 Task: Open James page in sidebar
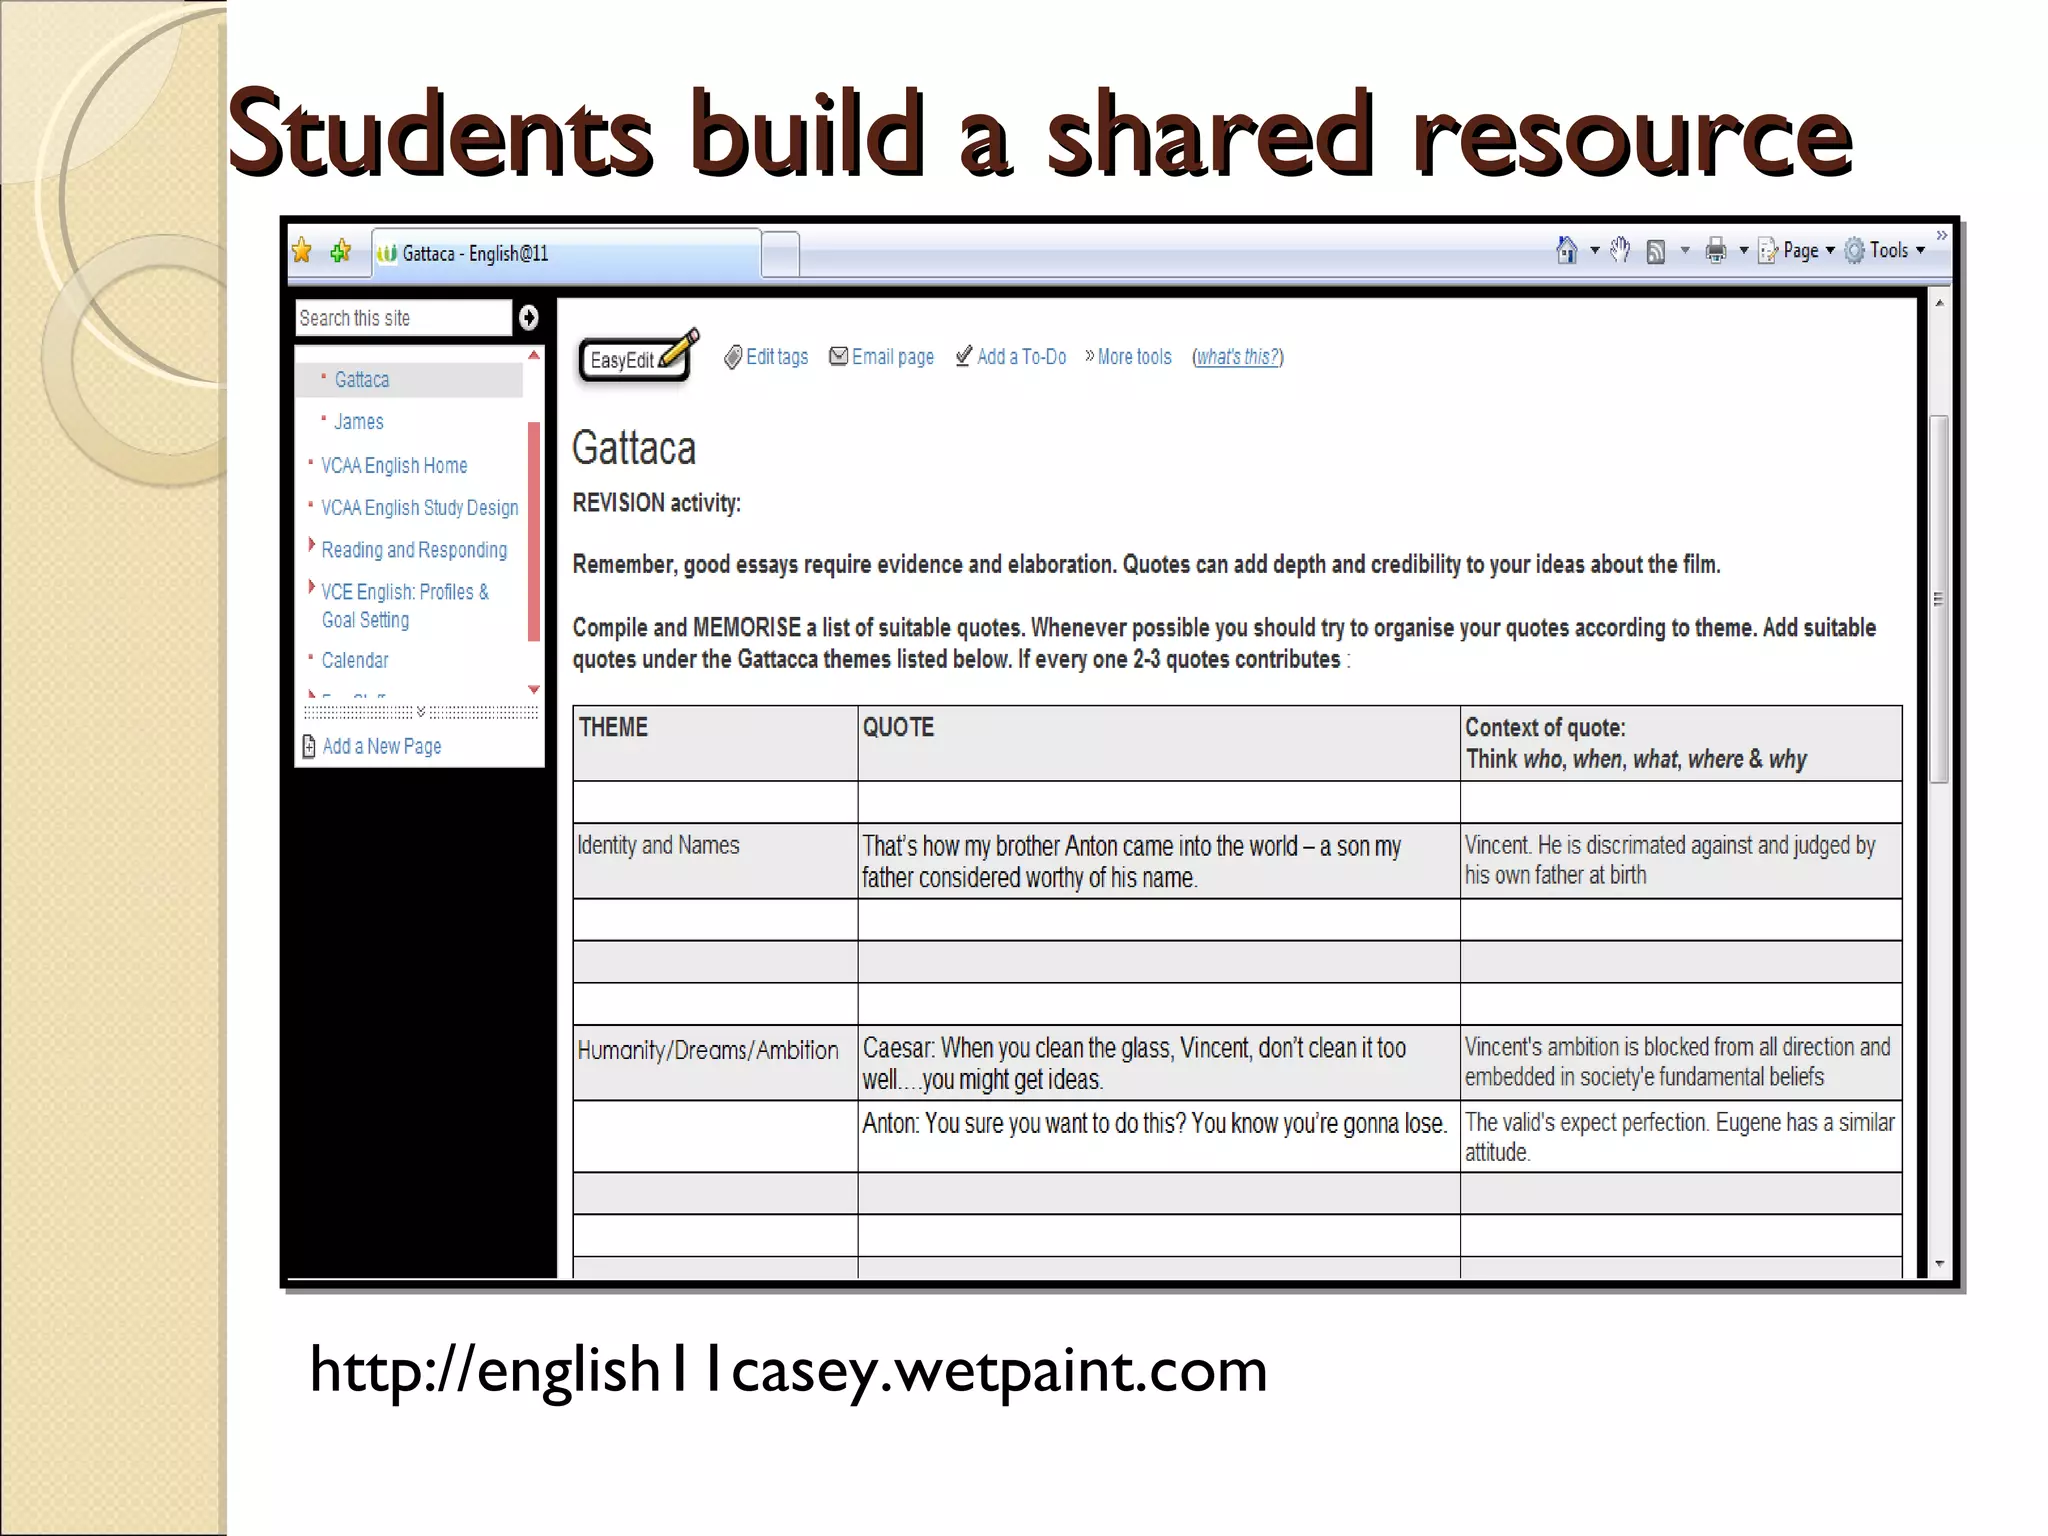[x=358, y=422]
